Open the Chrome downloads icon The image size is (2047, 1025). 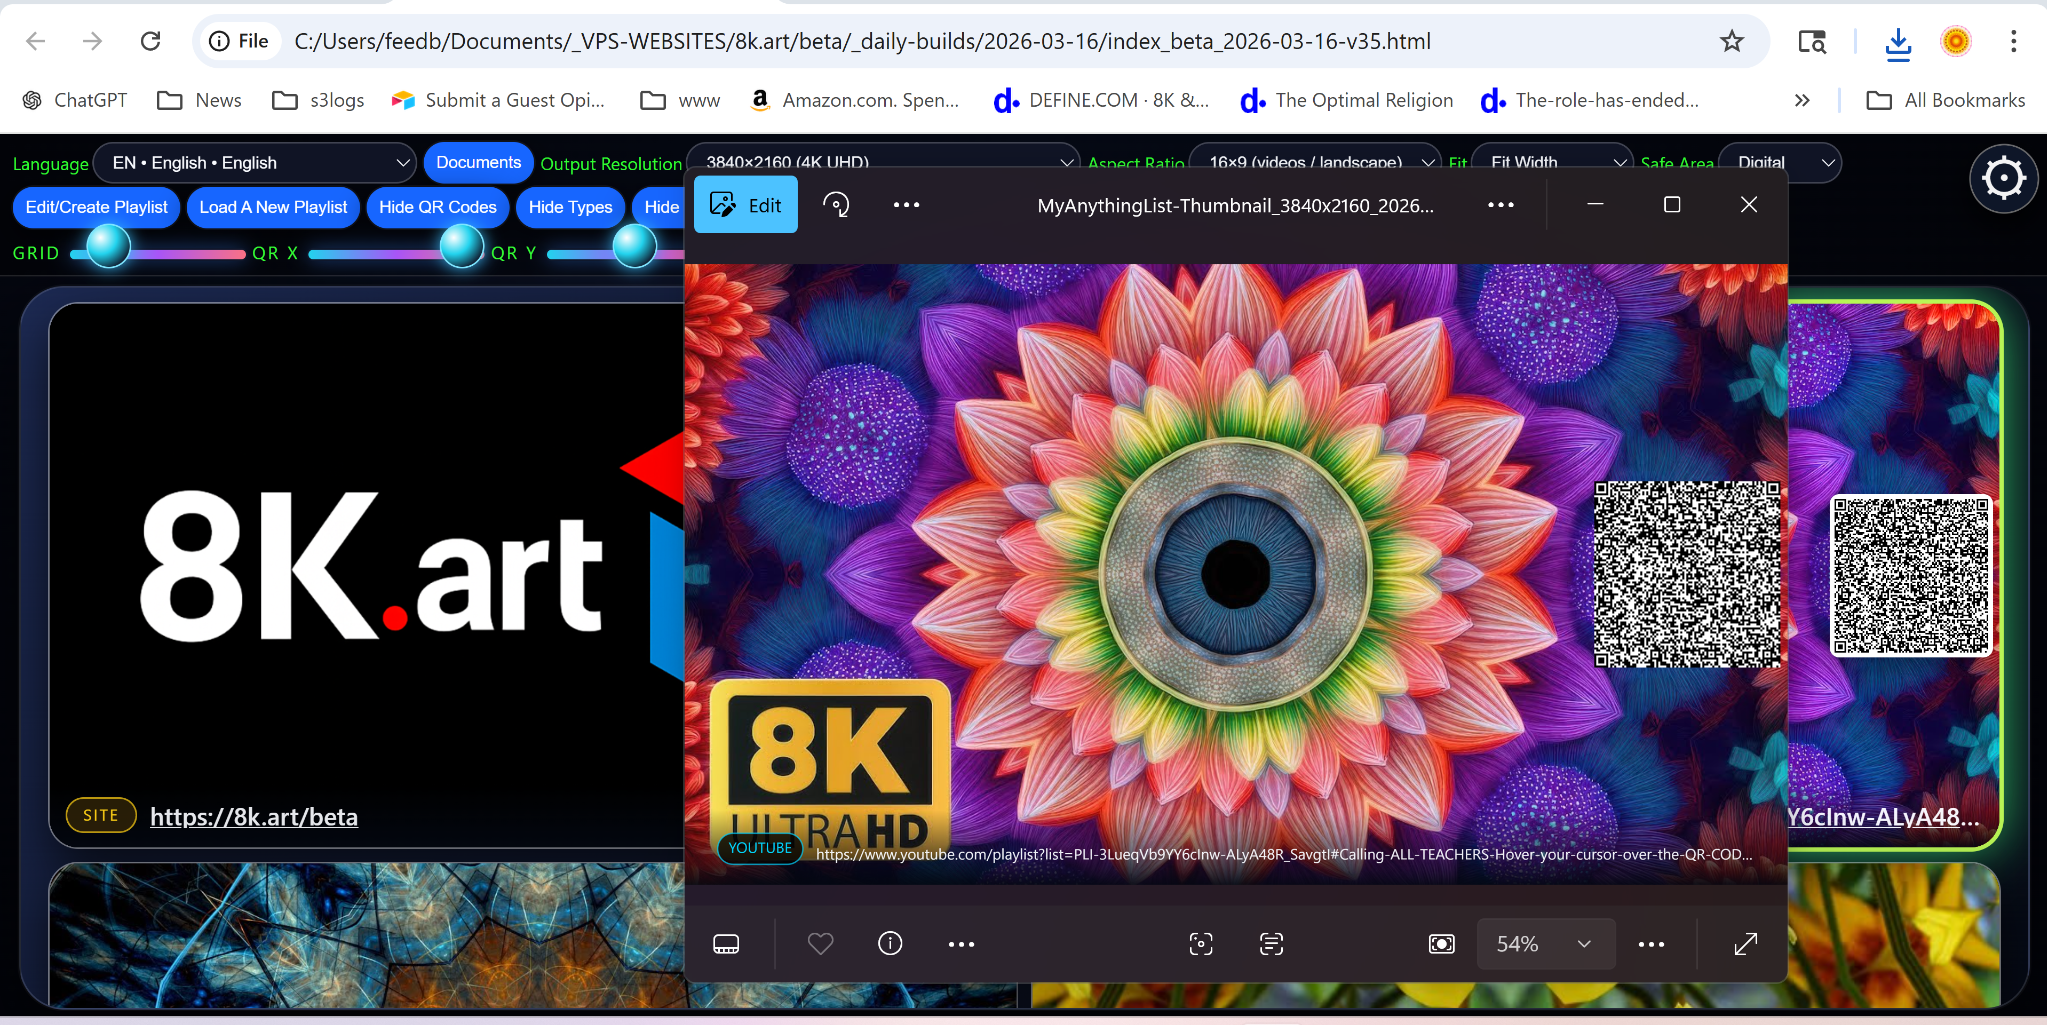1898,41
